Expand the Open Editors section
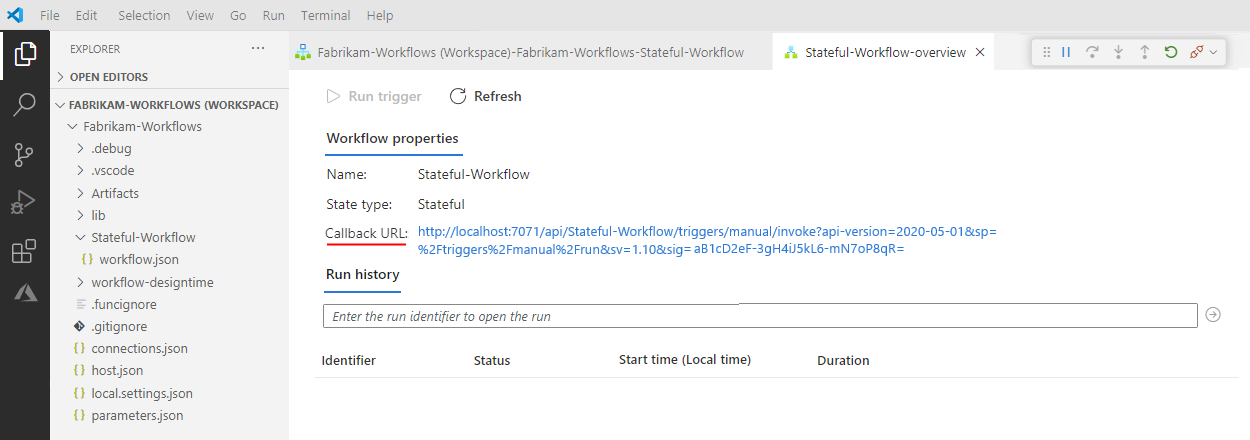Image resolution: width=1250 pixels, height=440 pixels. coord(109,77)
